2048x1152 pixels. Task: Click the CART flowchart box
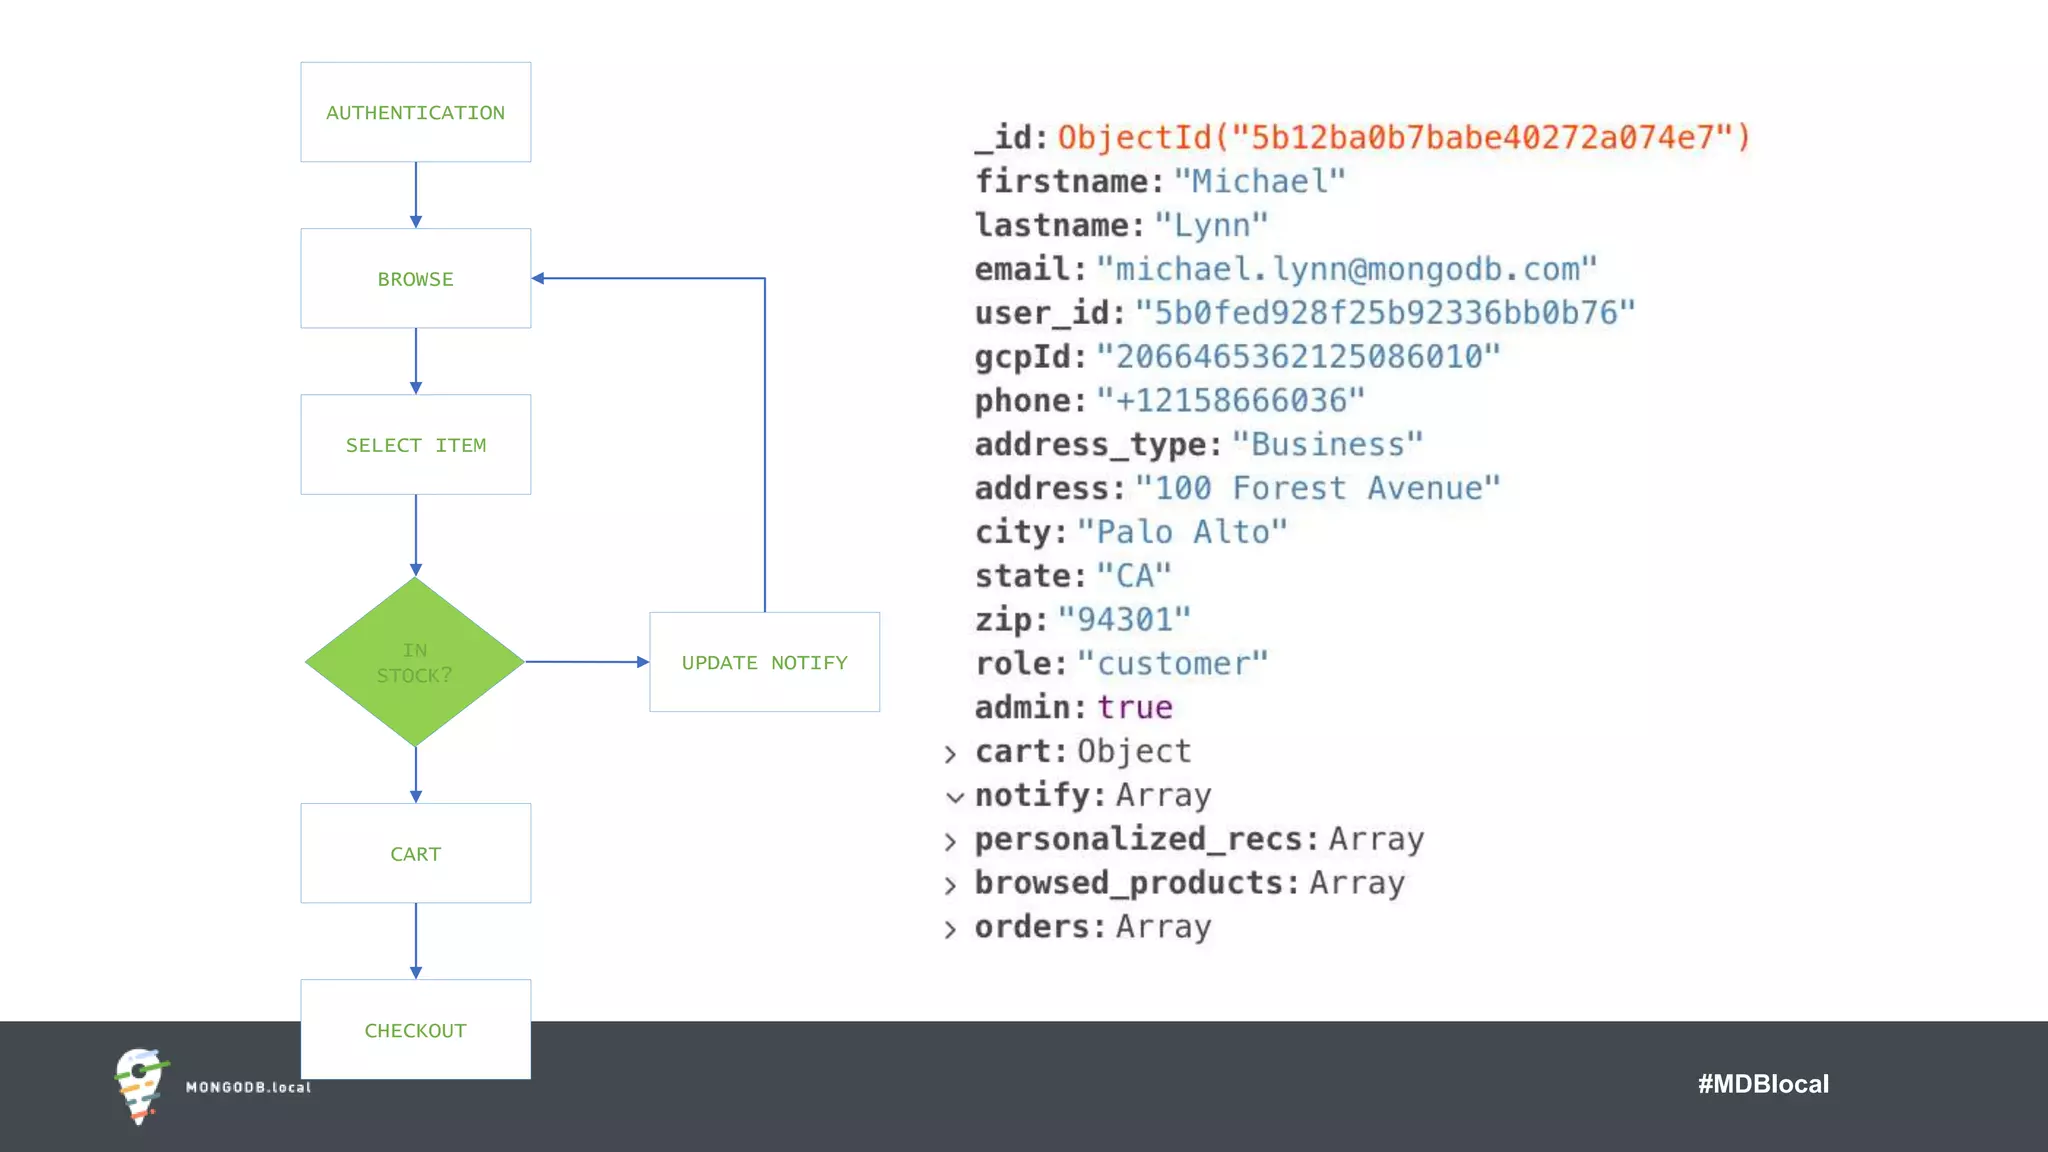[x=415, y=853]
